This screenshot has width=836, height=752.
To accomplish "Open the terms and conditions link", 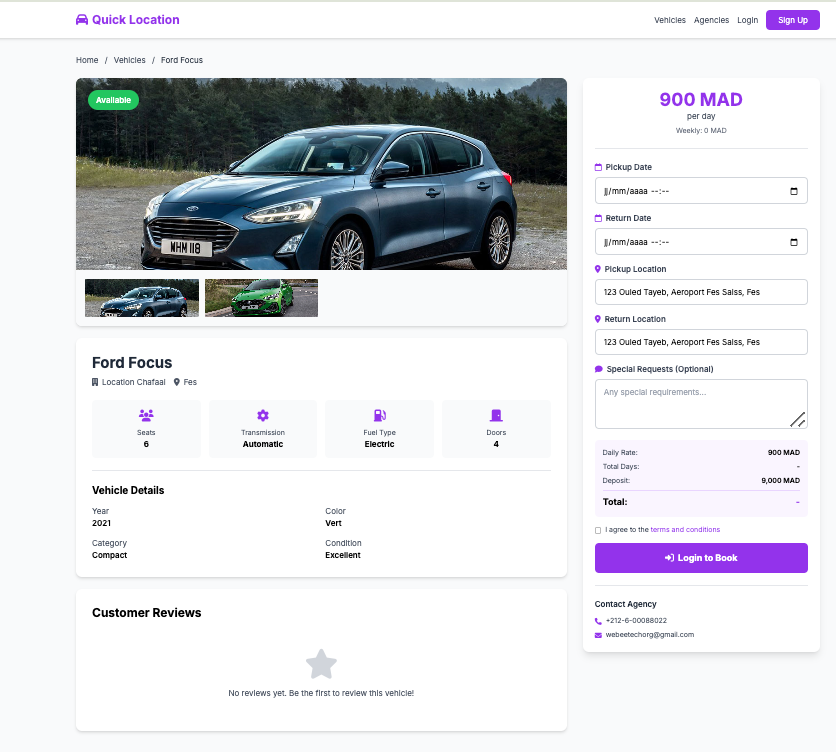I will click(685, 530).
